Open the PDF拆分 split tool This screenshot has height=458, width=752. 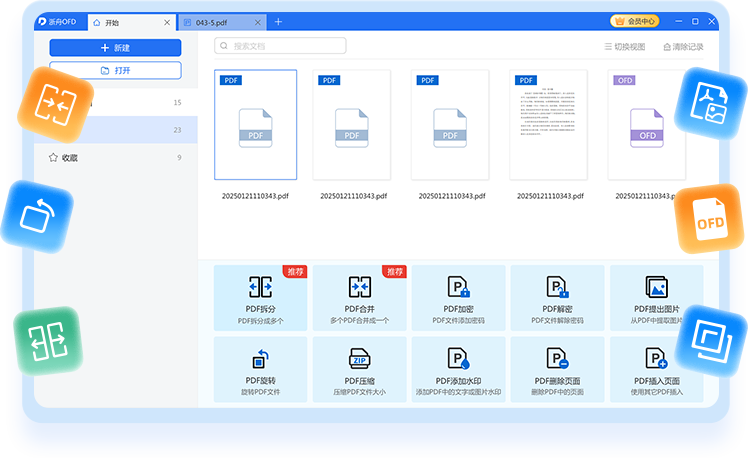(x=260, y=297)
